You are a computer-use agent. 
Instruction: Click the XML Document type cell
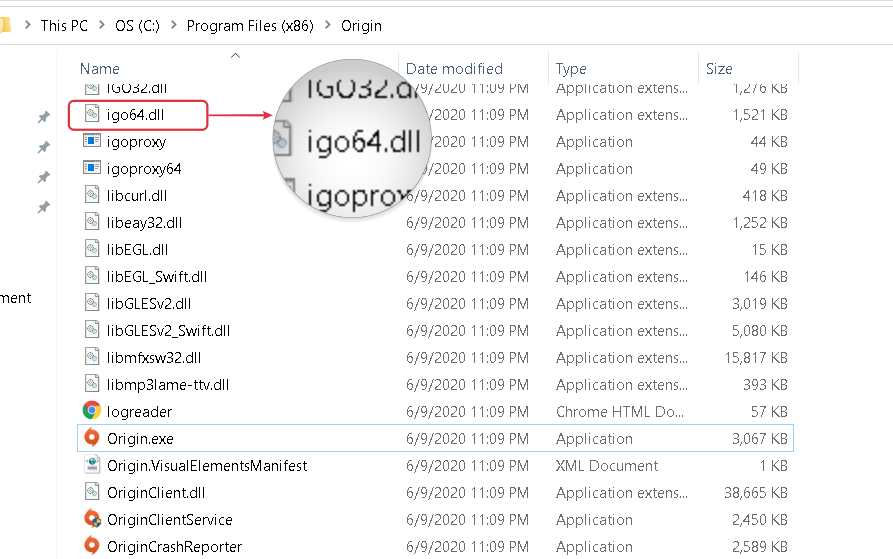tap(607, 466)
